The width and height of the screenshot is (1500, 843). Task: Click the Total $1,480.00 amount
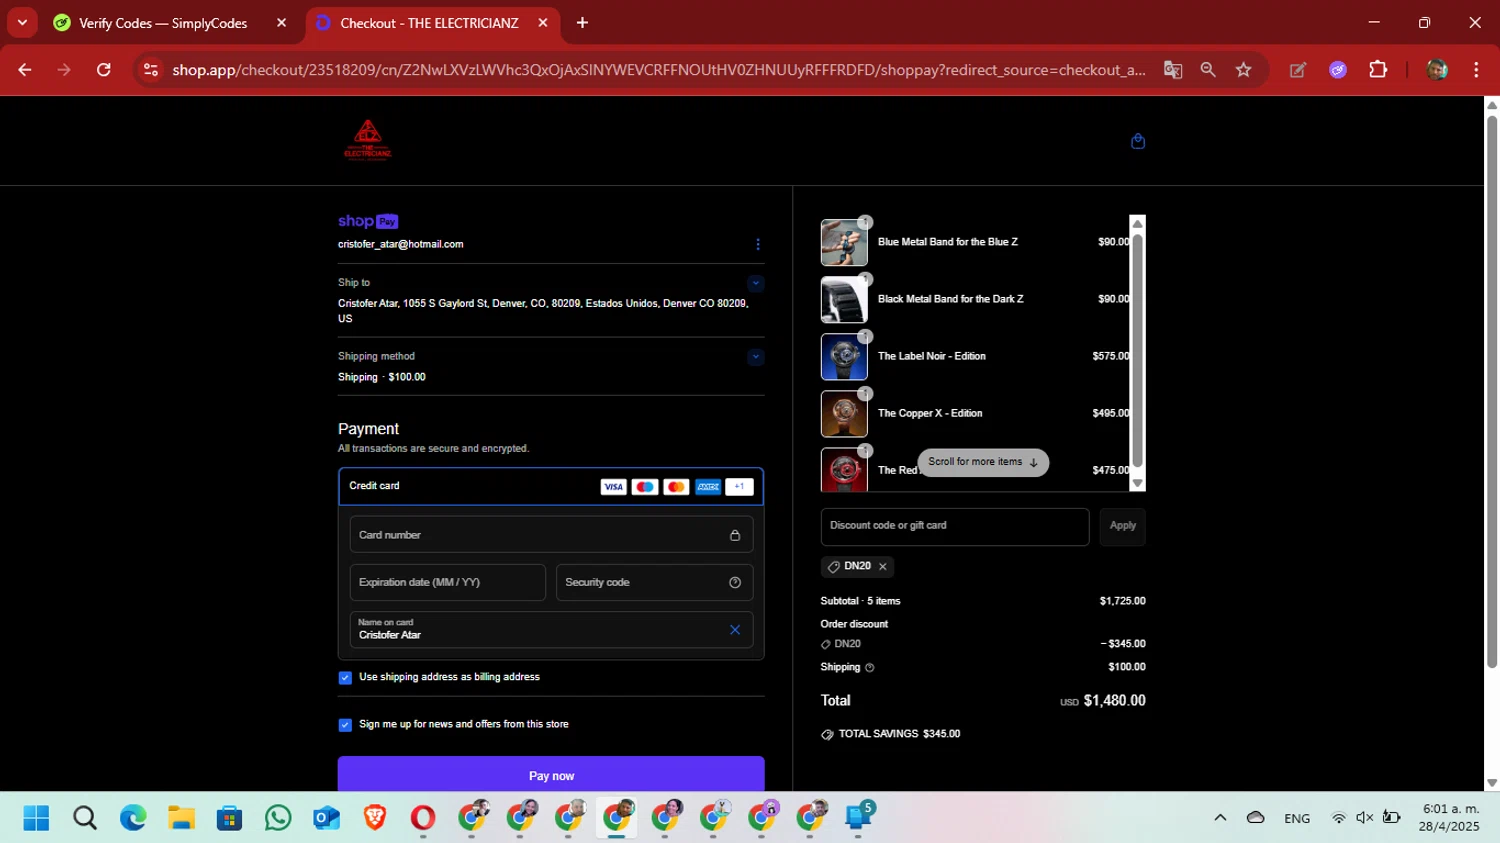coord(1114,701)
